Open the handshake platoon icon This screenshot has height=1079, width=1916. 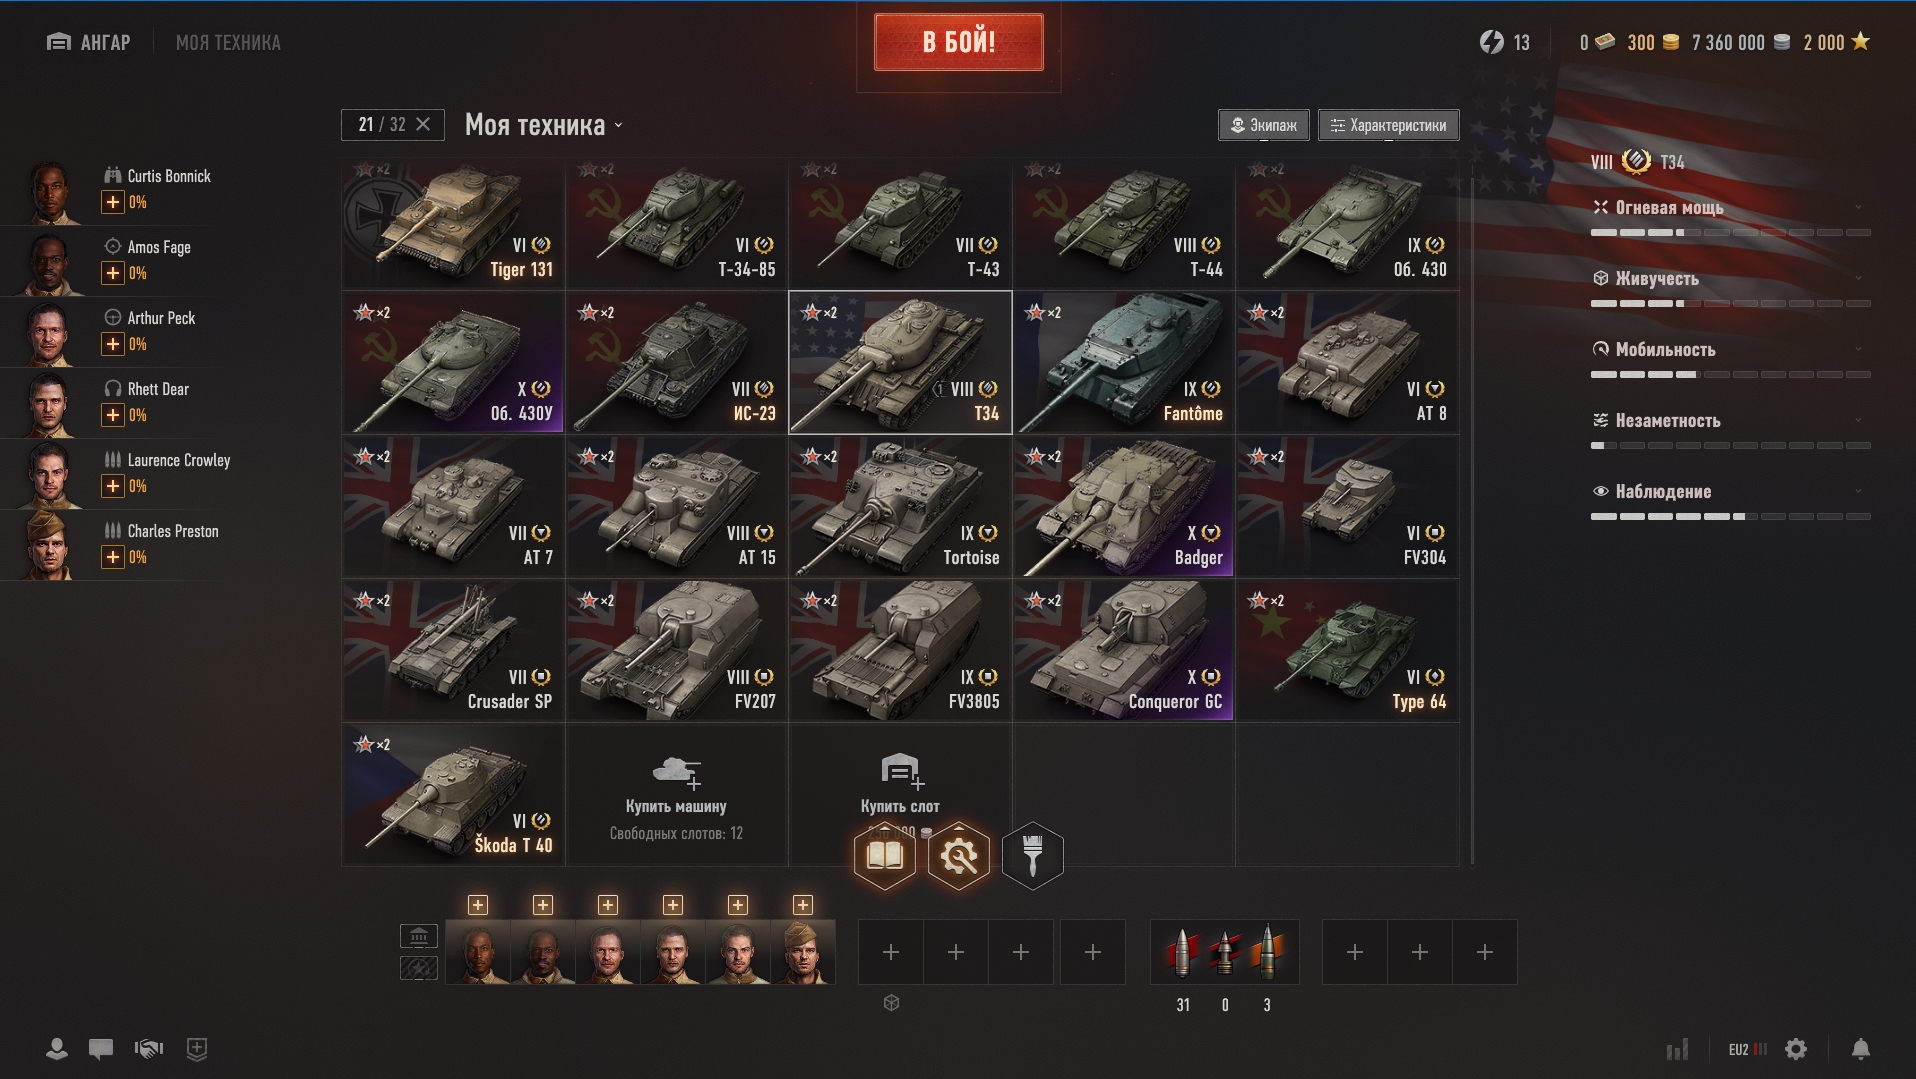click(149, 1049)
